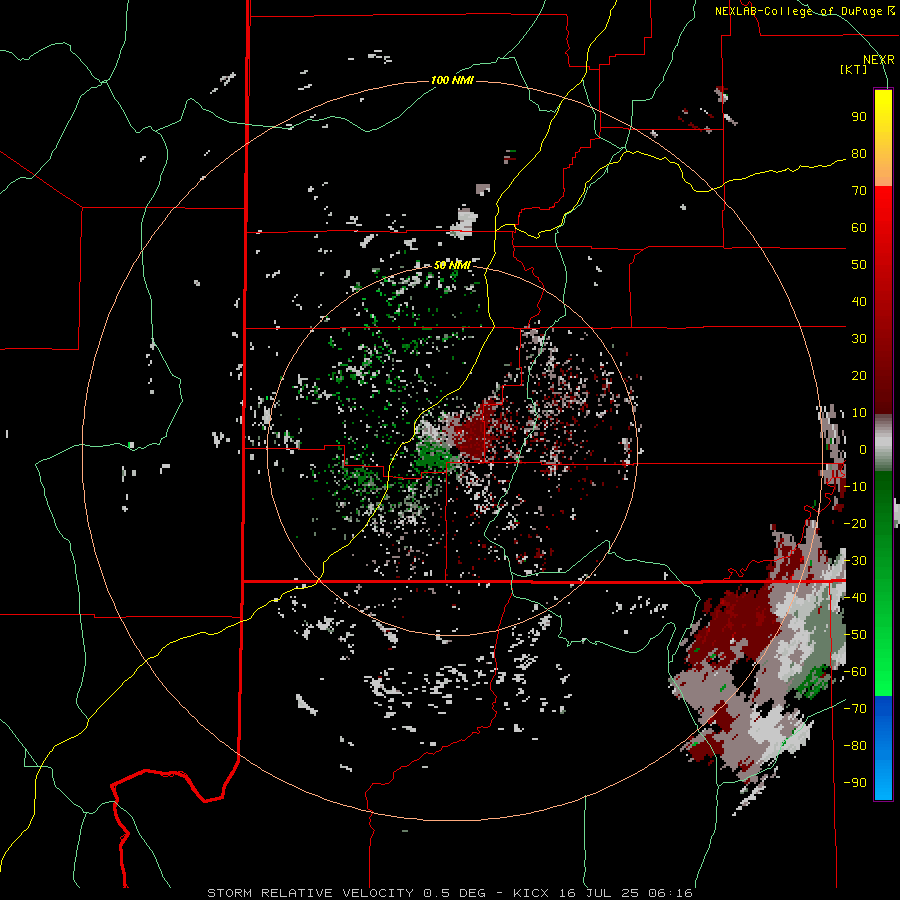
Task: Click the 50 NMI range ring label
Action: pyautogui.click(x=452, y=265)
